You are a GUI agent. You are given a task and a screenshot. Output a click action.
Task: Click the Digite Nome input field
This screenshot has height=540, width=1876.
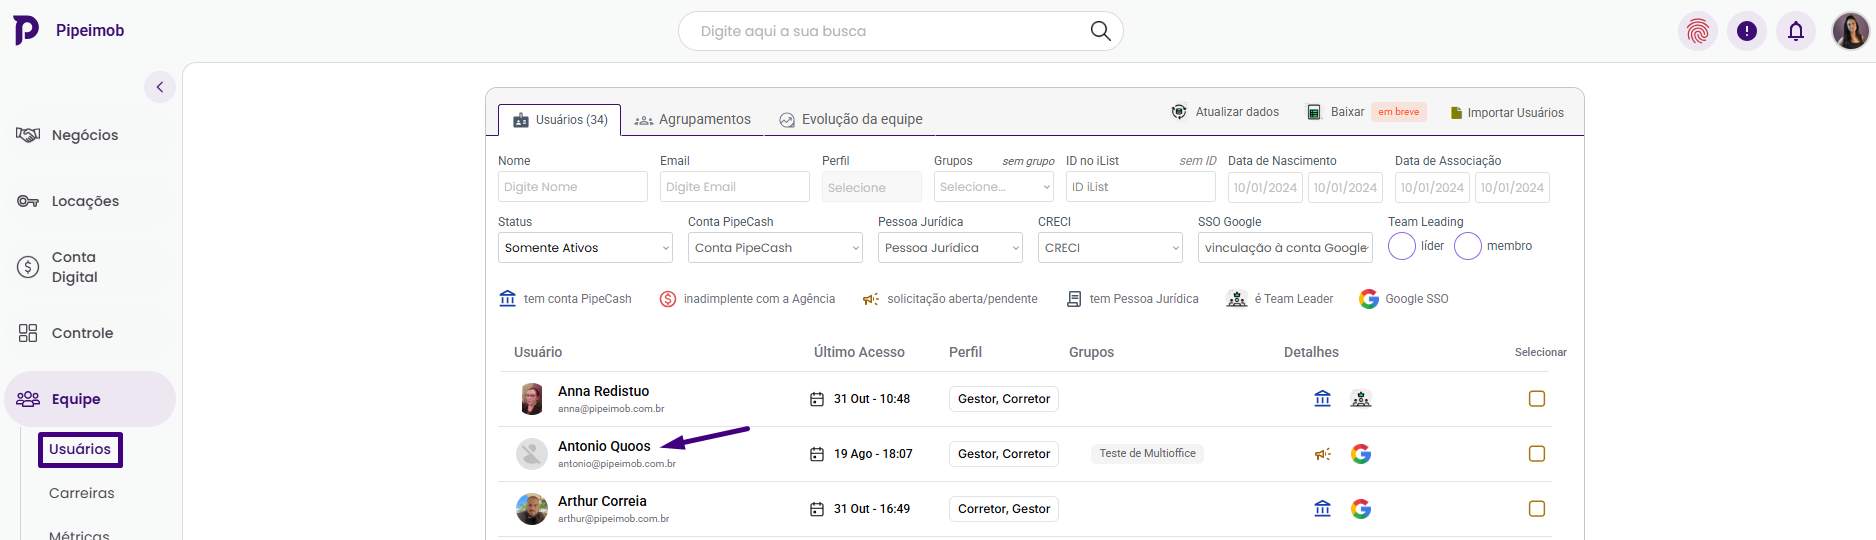coord(572,187)
